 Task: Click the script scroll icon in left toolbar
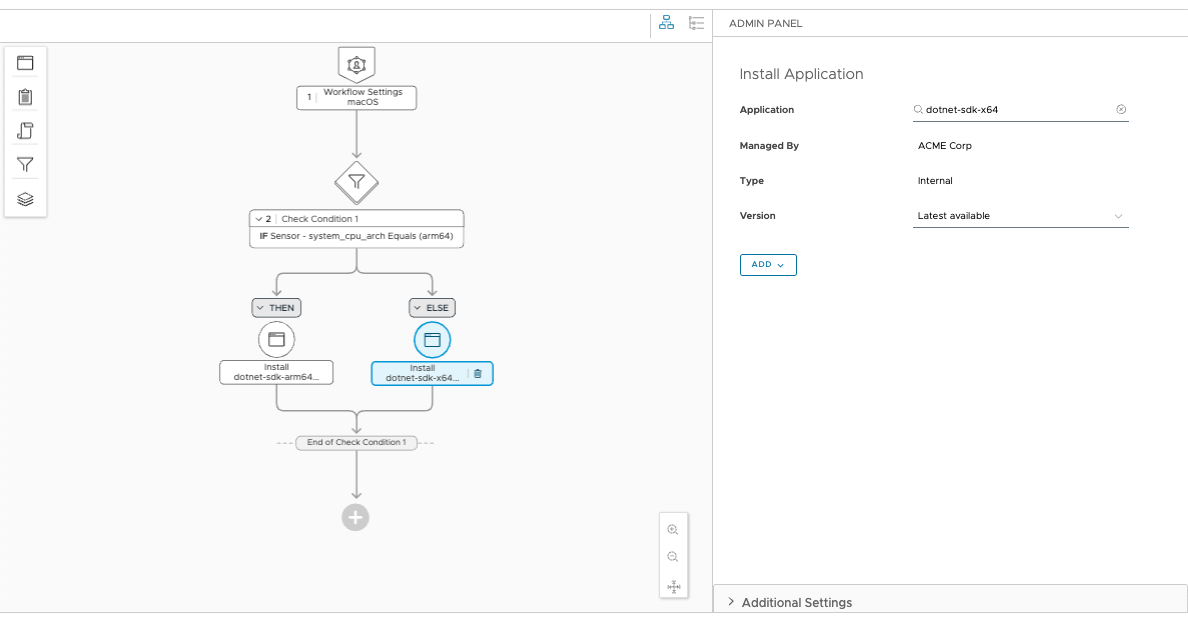26,131
